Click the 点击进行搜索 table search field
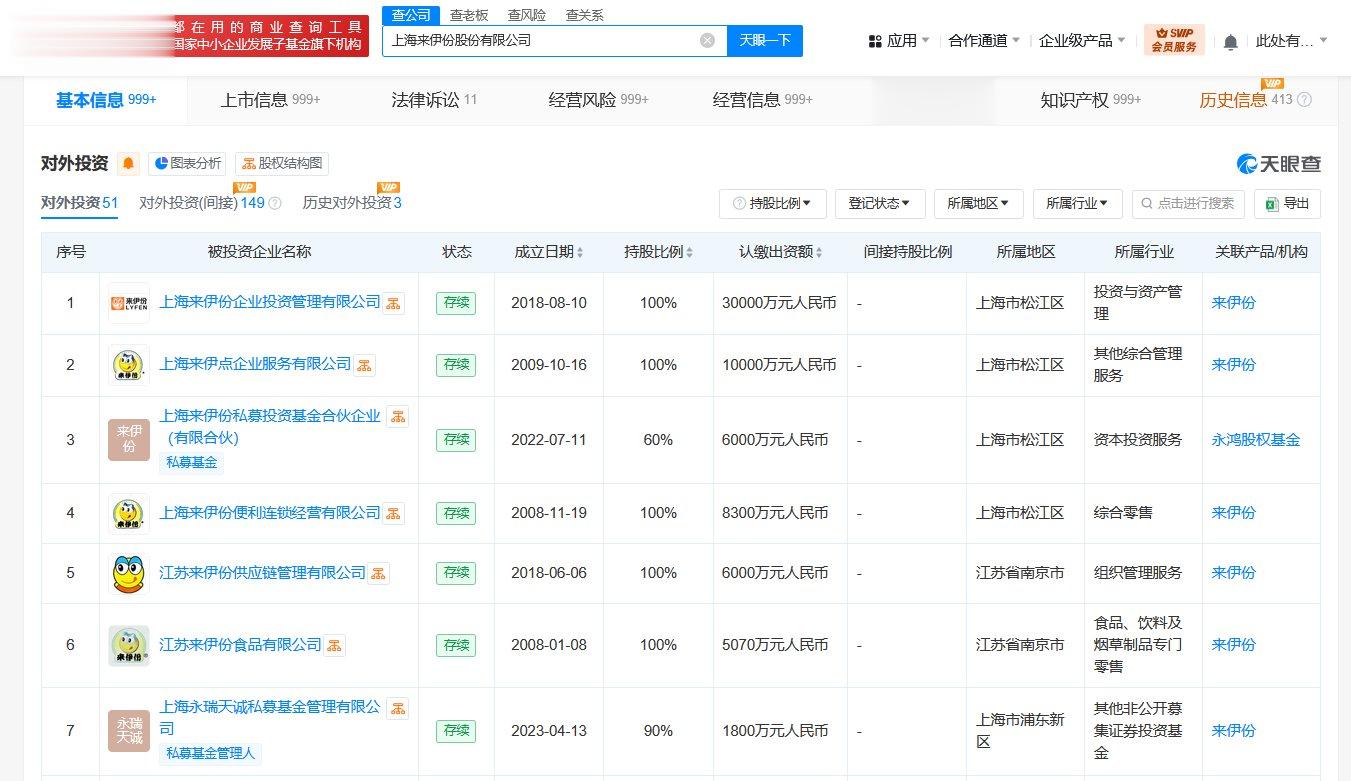1351x781 pixels. coord(1189,203)
